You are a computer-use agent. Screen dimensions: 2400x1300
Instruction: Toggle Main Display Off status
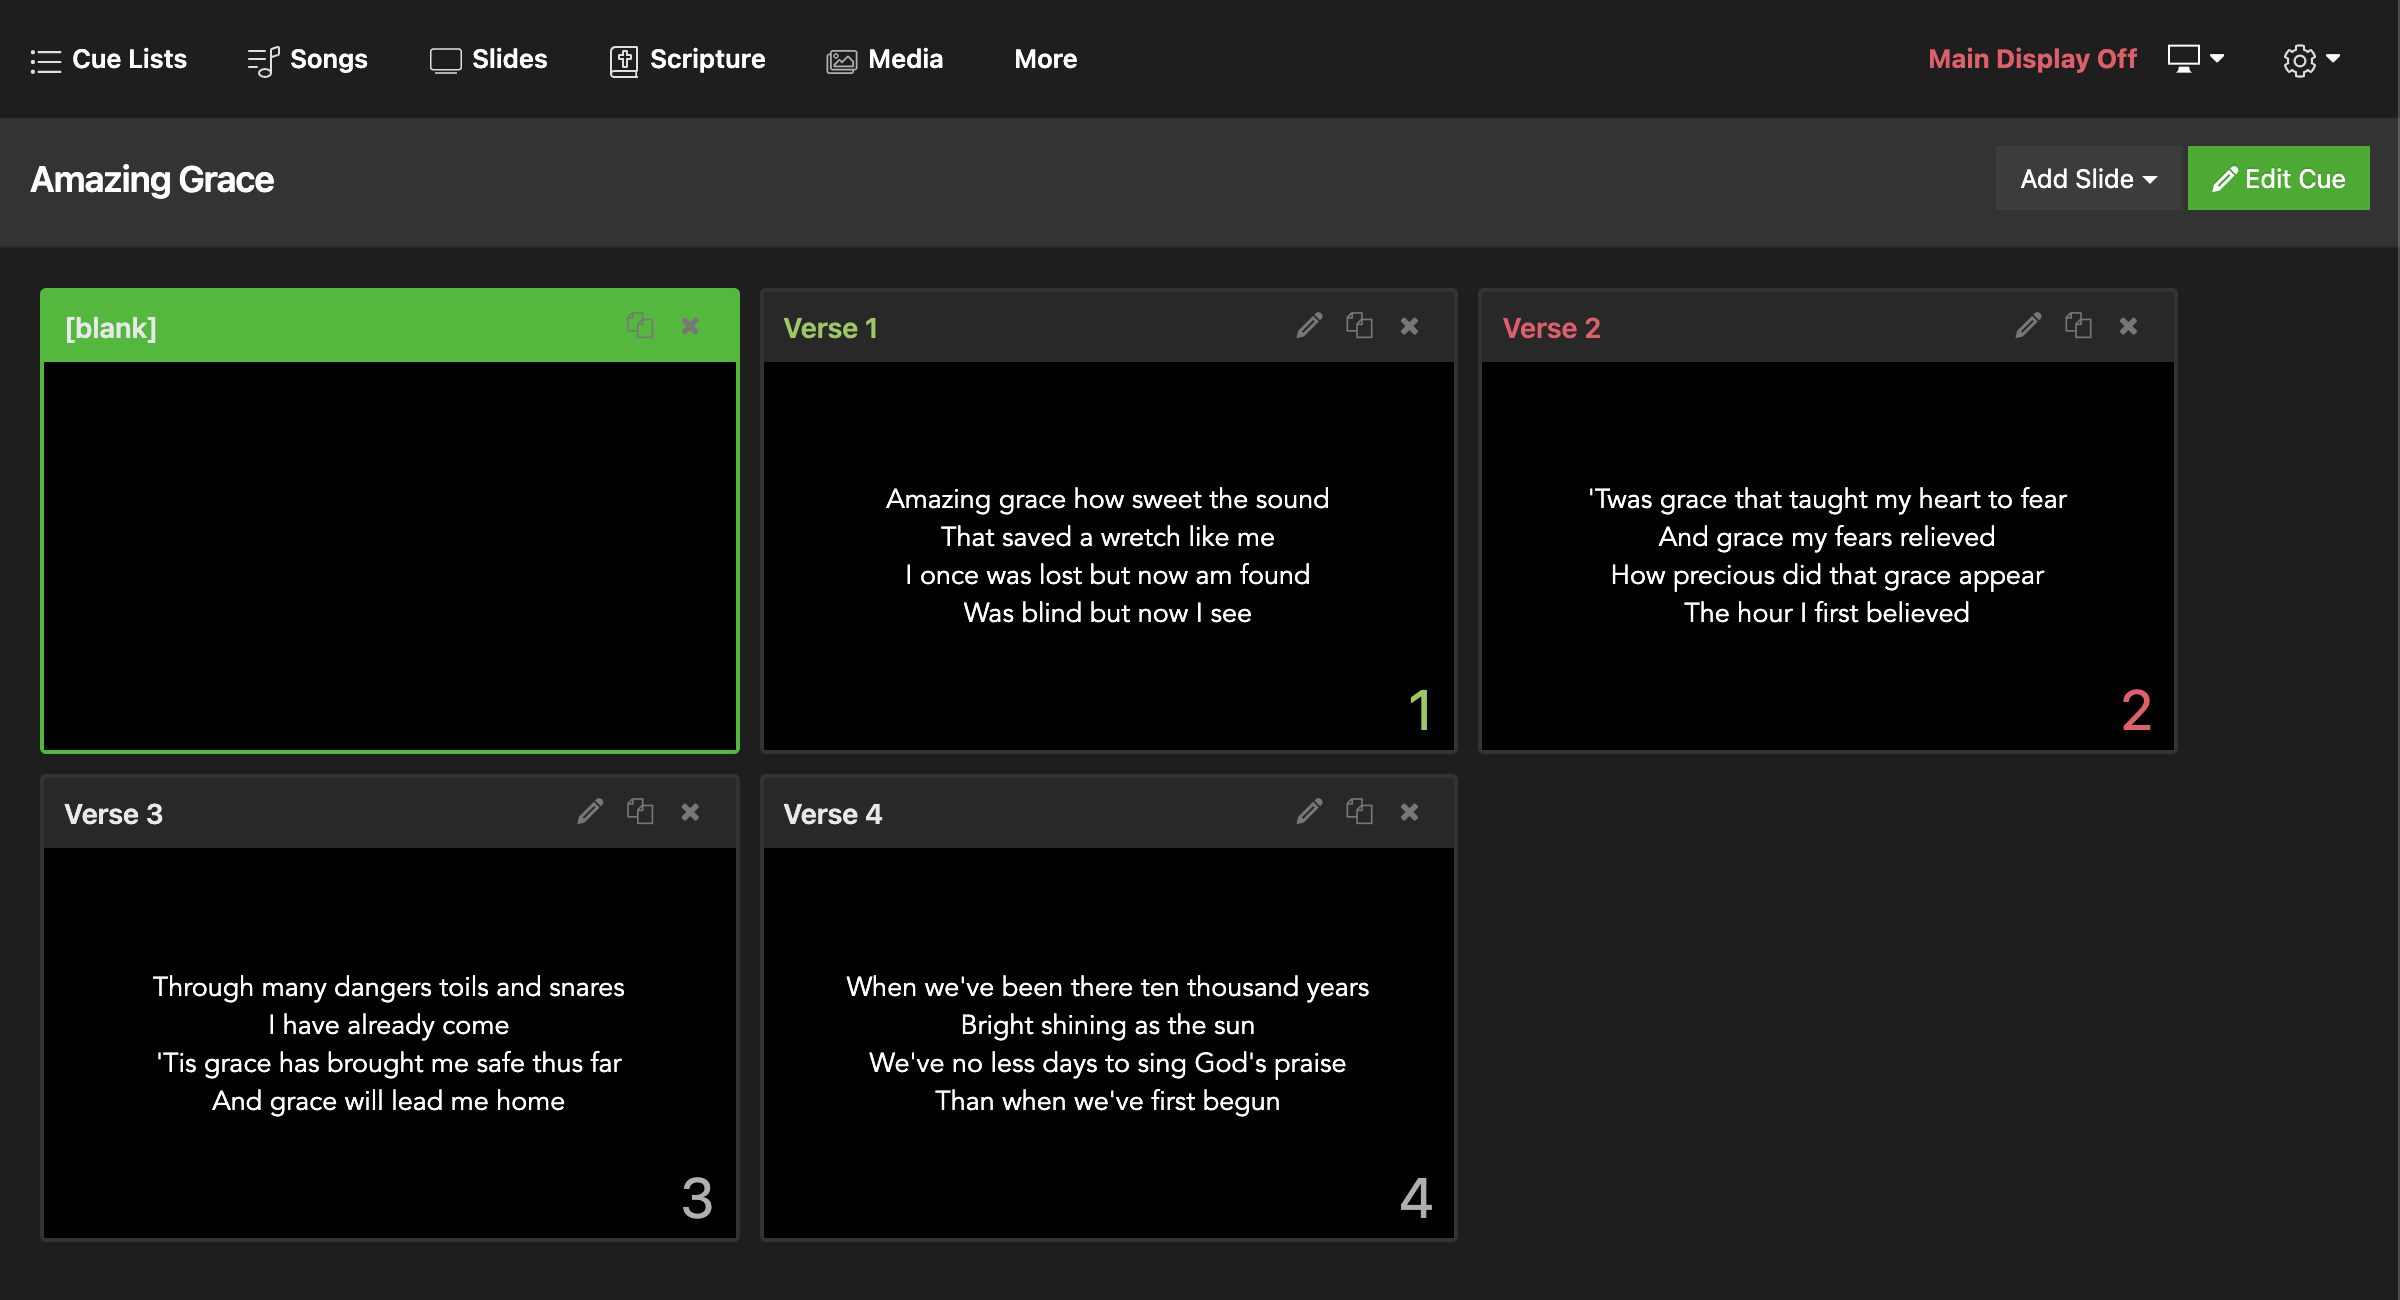click(x=2032, y=59)
